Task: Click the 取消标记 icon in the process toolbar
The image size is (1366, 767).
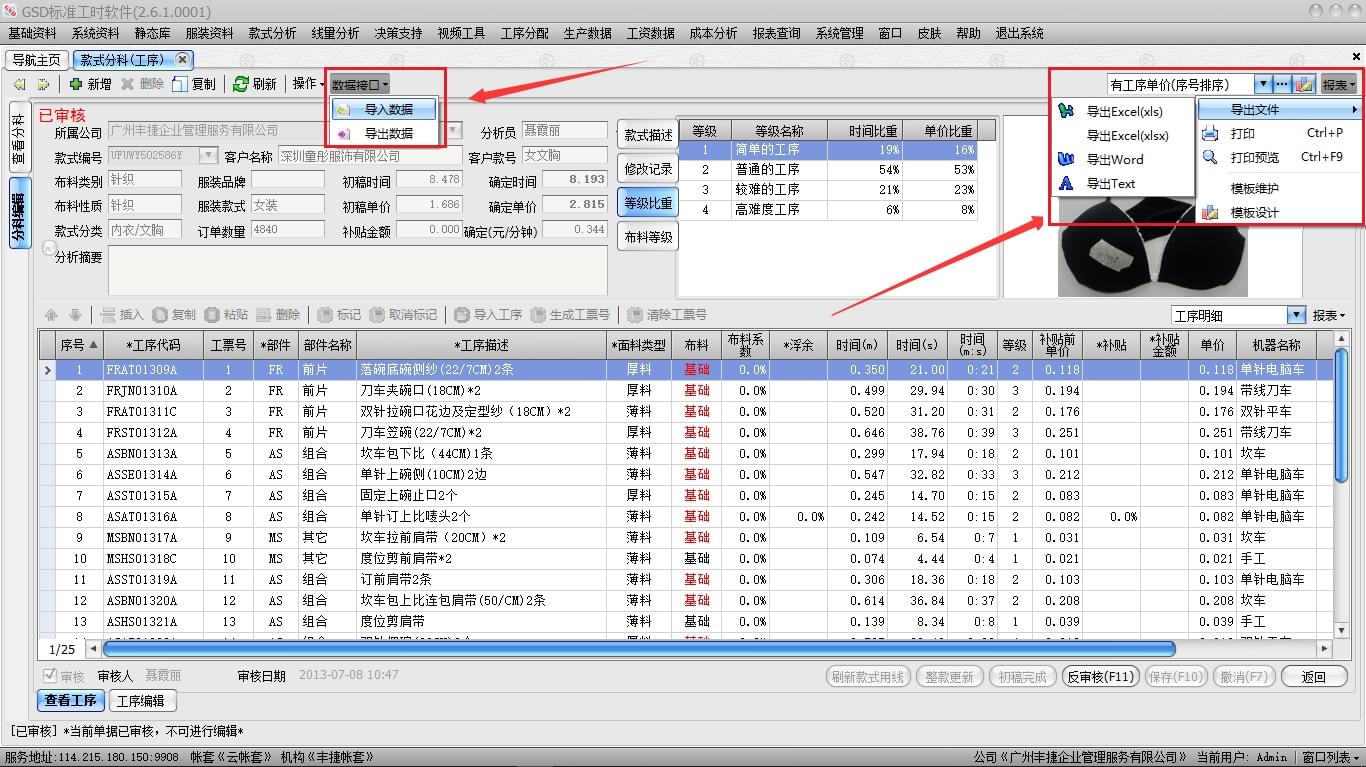Action: (376, 315)
